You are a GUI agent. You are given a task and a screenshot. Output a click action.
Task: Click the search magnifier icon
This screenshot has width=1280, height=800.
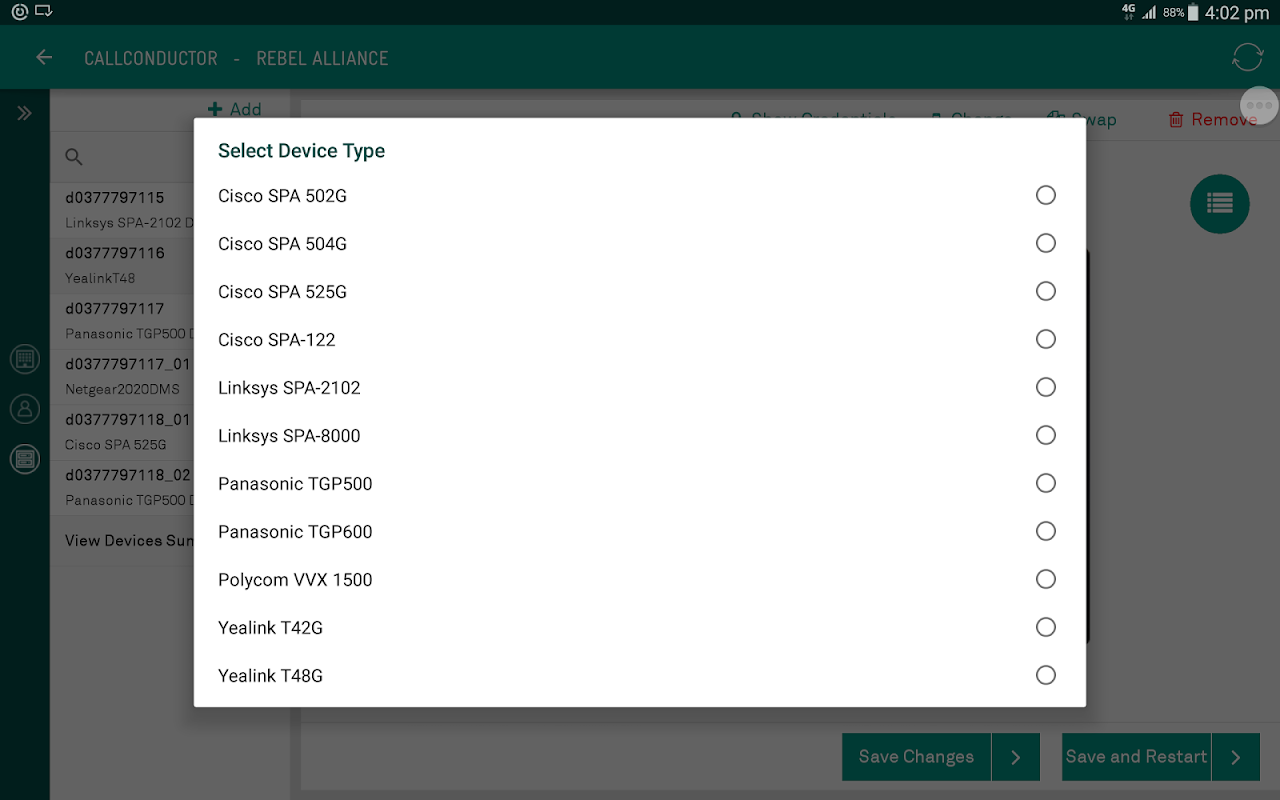point(74,157)
